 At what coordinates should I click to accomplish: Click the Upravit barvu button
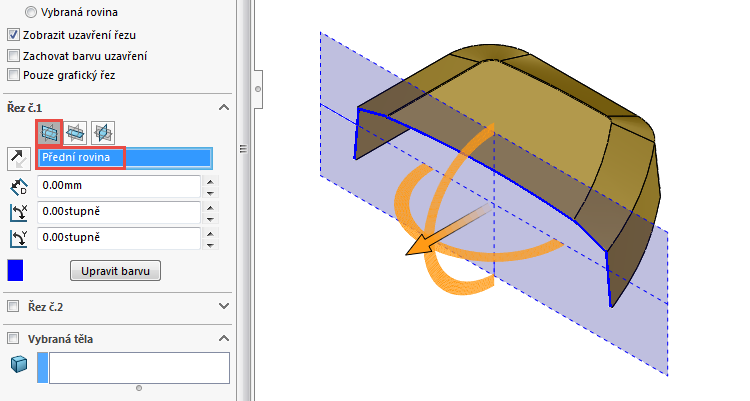click(115, 271)
